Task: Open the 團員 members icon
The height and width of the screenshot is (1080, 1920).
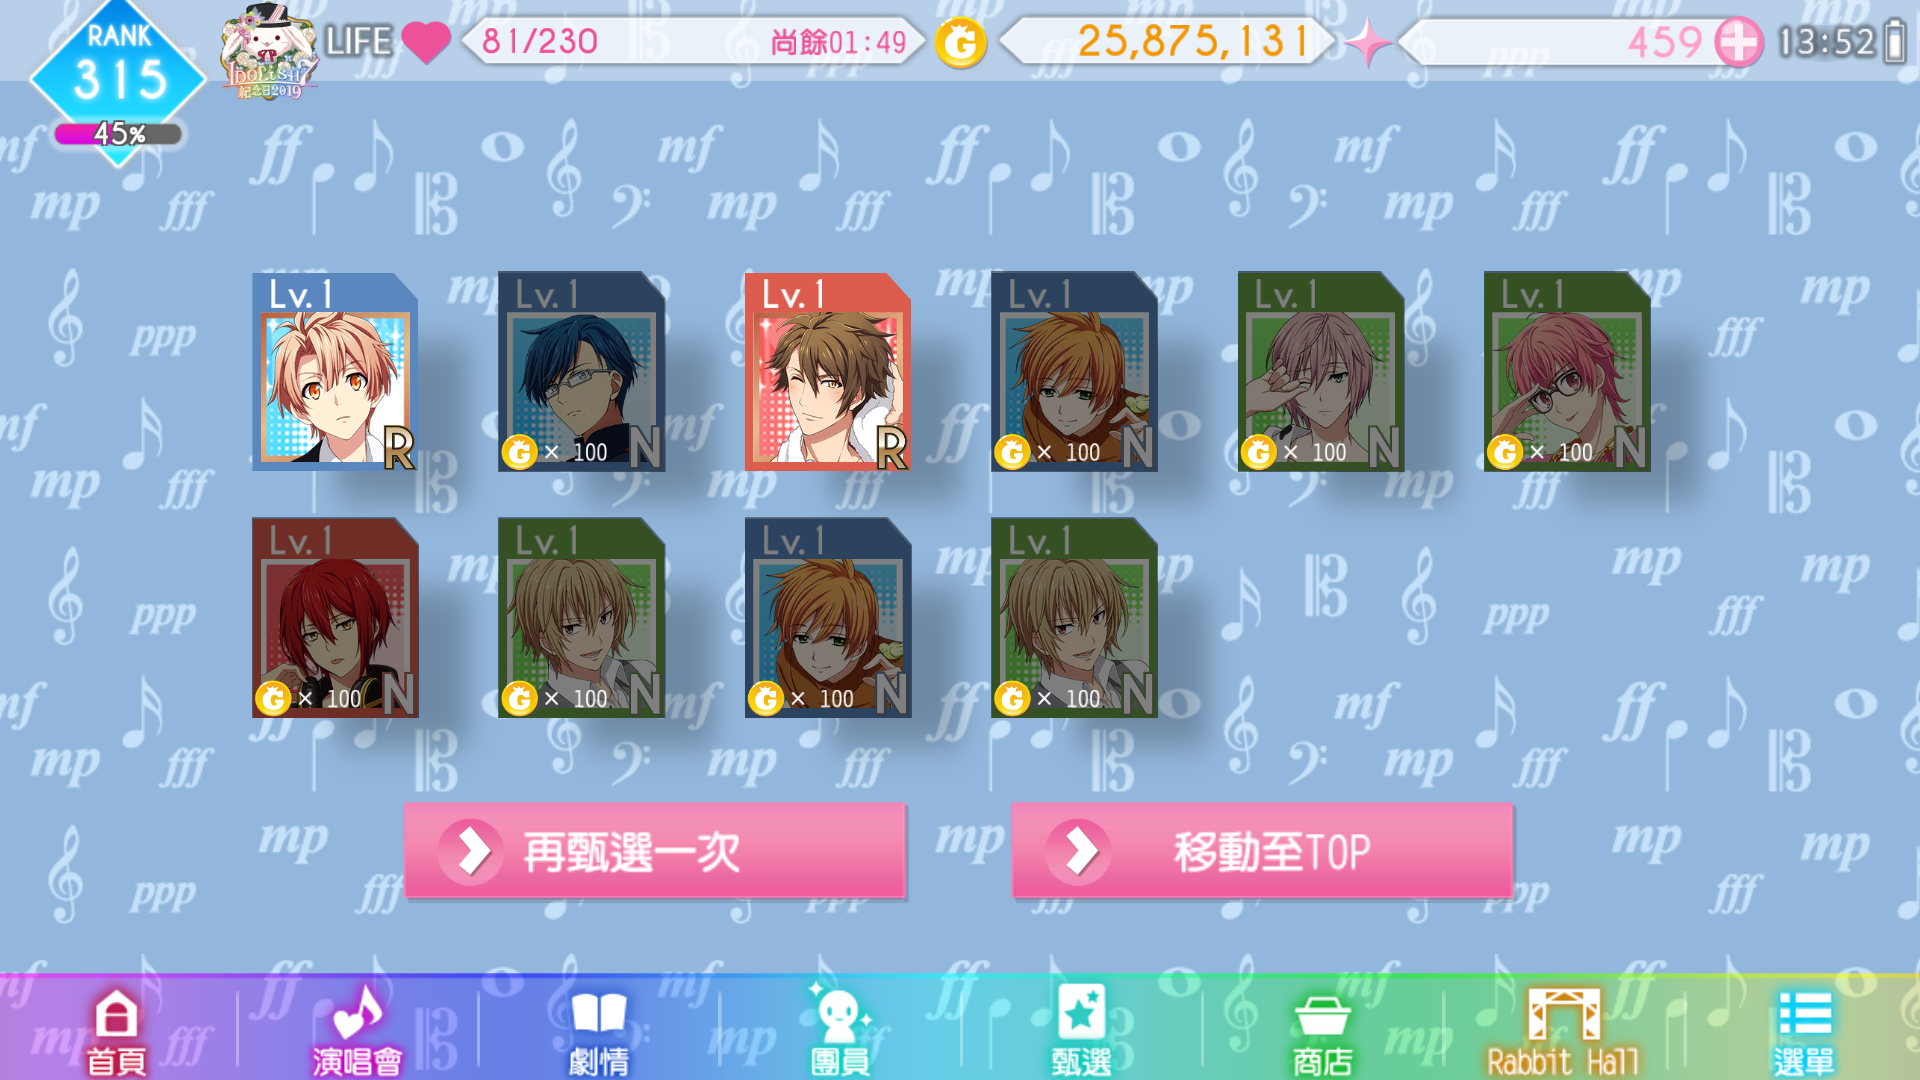Action: [840, 1030]
